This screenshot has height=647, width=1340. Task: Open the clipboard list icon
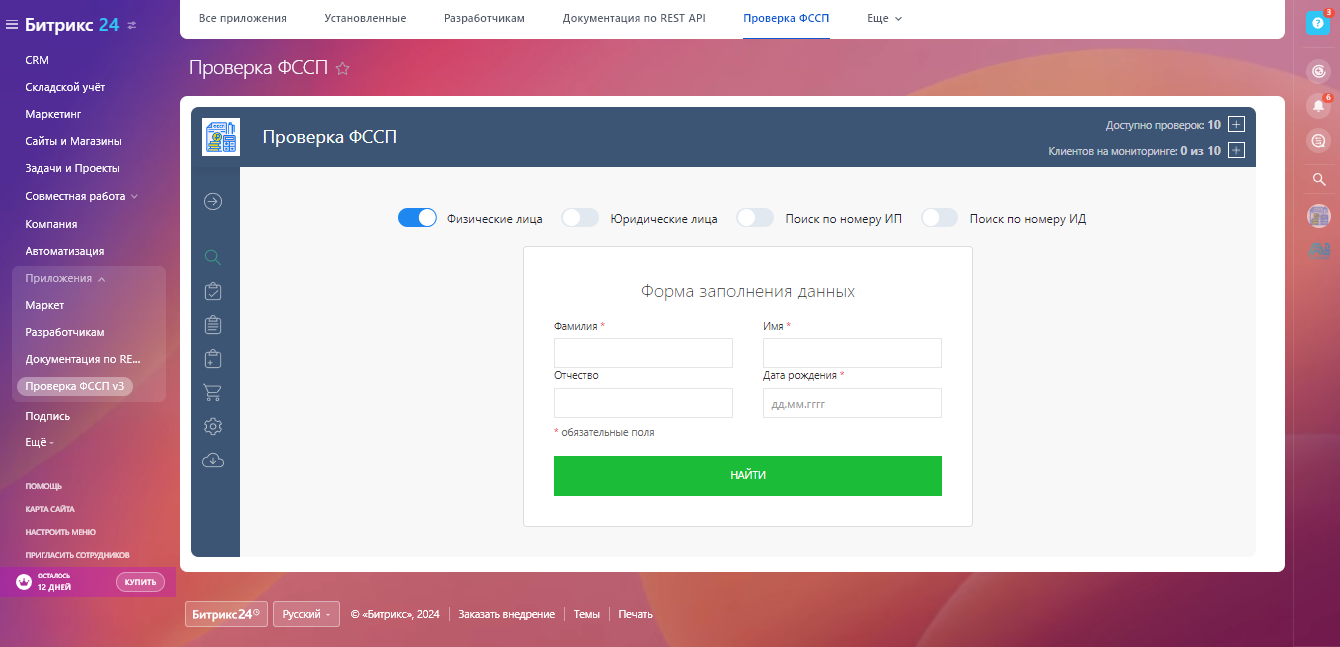click(212, 324)
